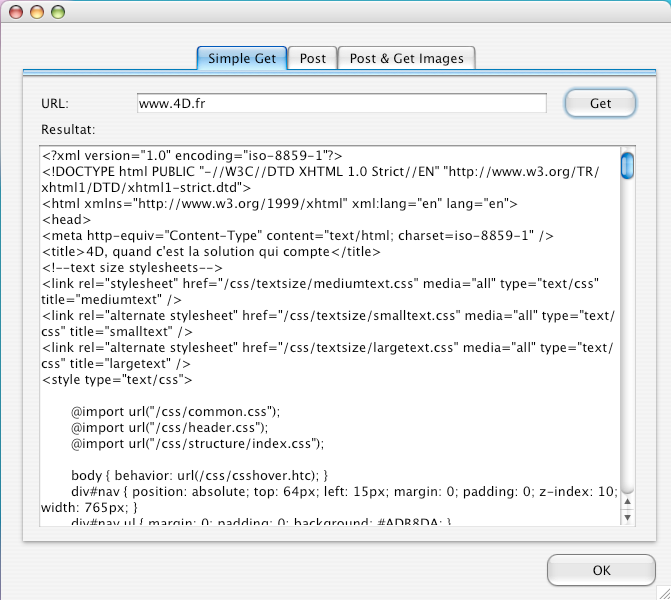Click the scroll down arrow of results
Image resolution: width=671 pixels, height=600 pixels.
tap(627, 518)
